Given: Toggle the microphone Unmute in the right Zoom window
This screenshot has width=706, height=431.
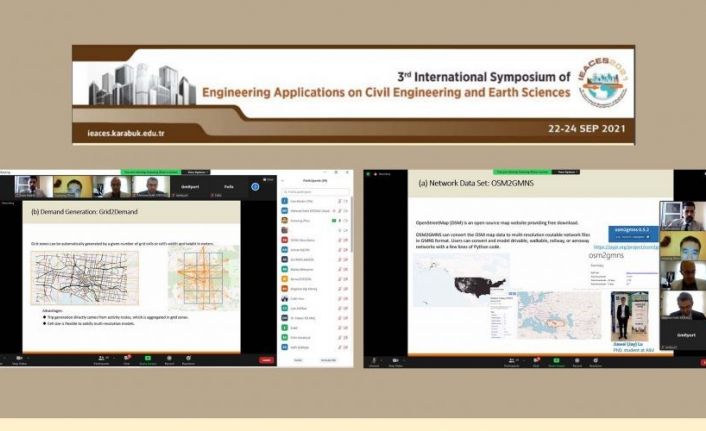Looking at the screenshot, I should click(374, 359).
